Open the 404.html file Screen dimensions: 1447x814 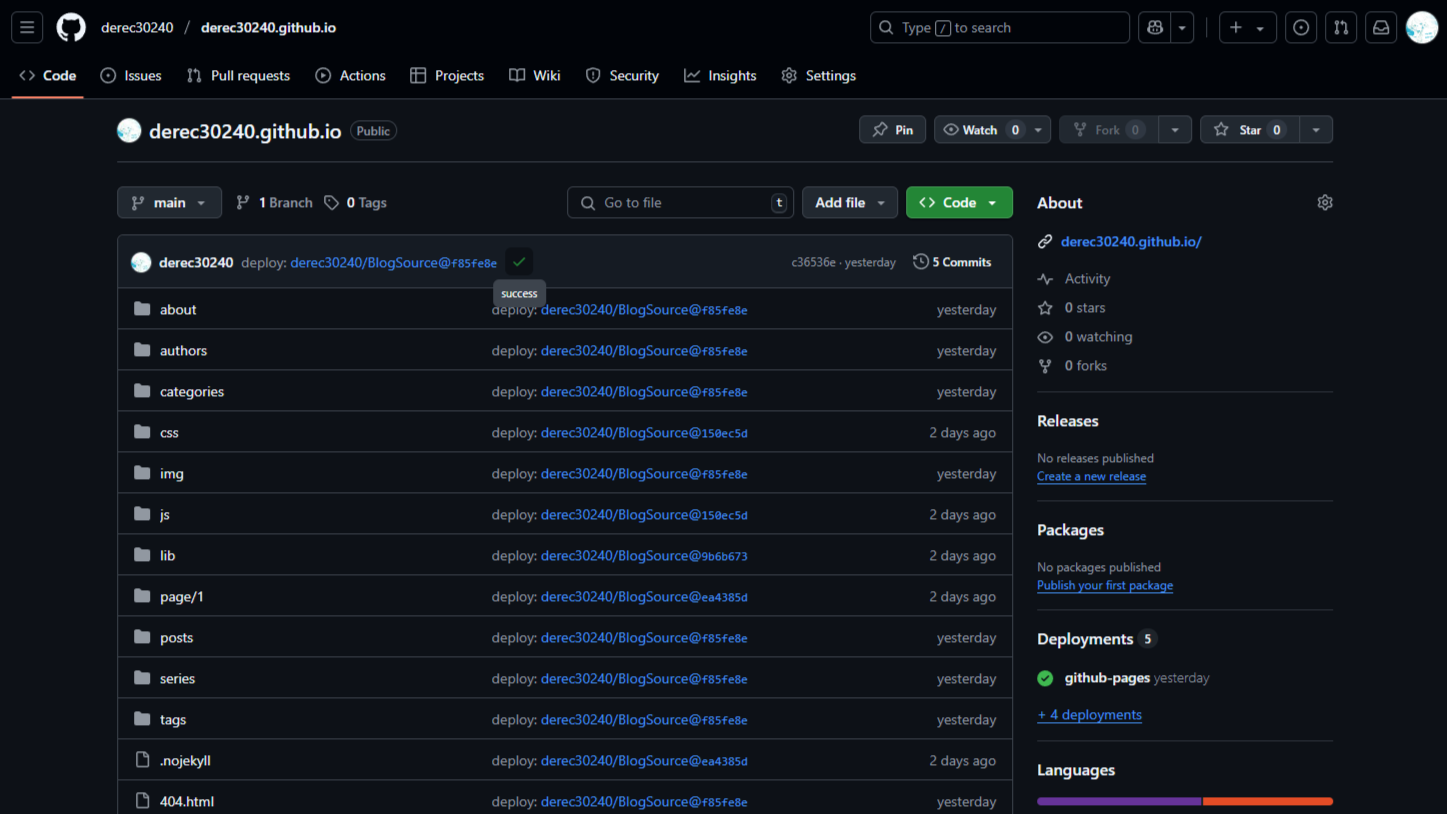[187, 802]
